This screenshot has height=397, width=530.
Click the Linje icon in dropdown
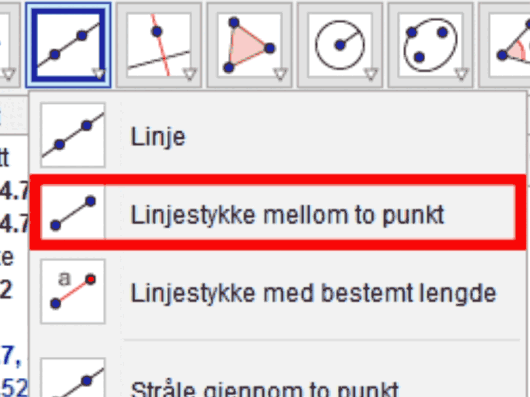tap(73, 135)
